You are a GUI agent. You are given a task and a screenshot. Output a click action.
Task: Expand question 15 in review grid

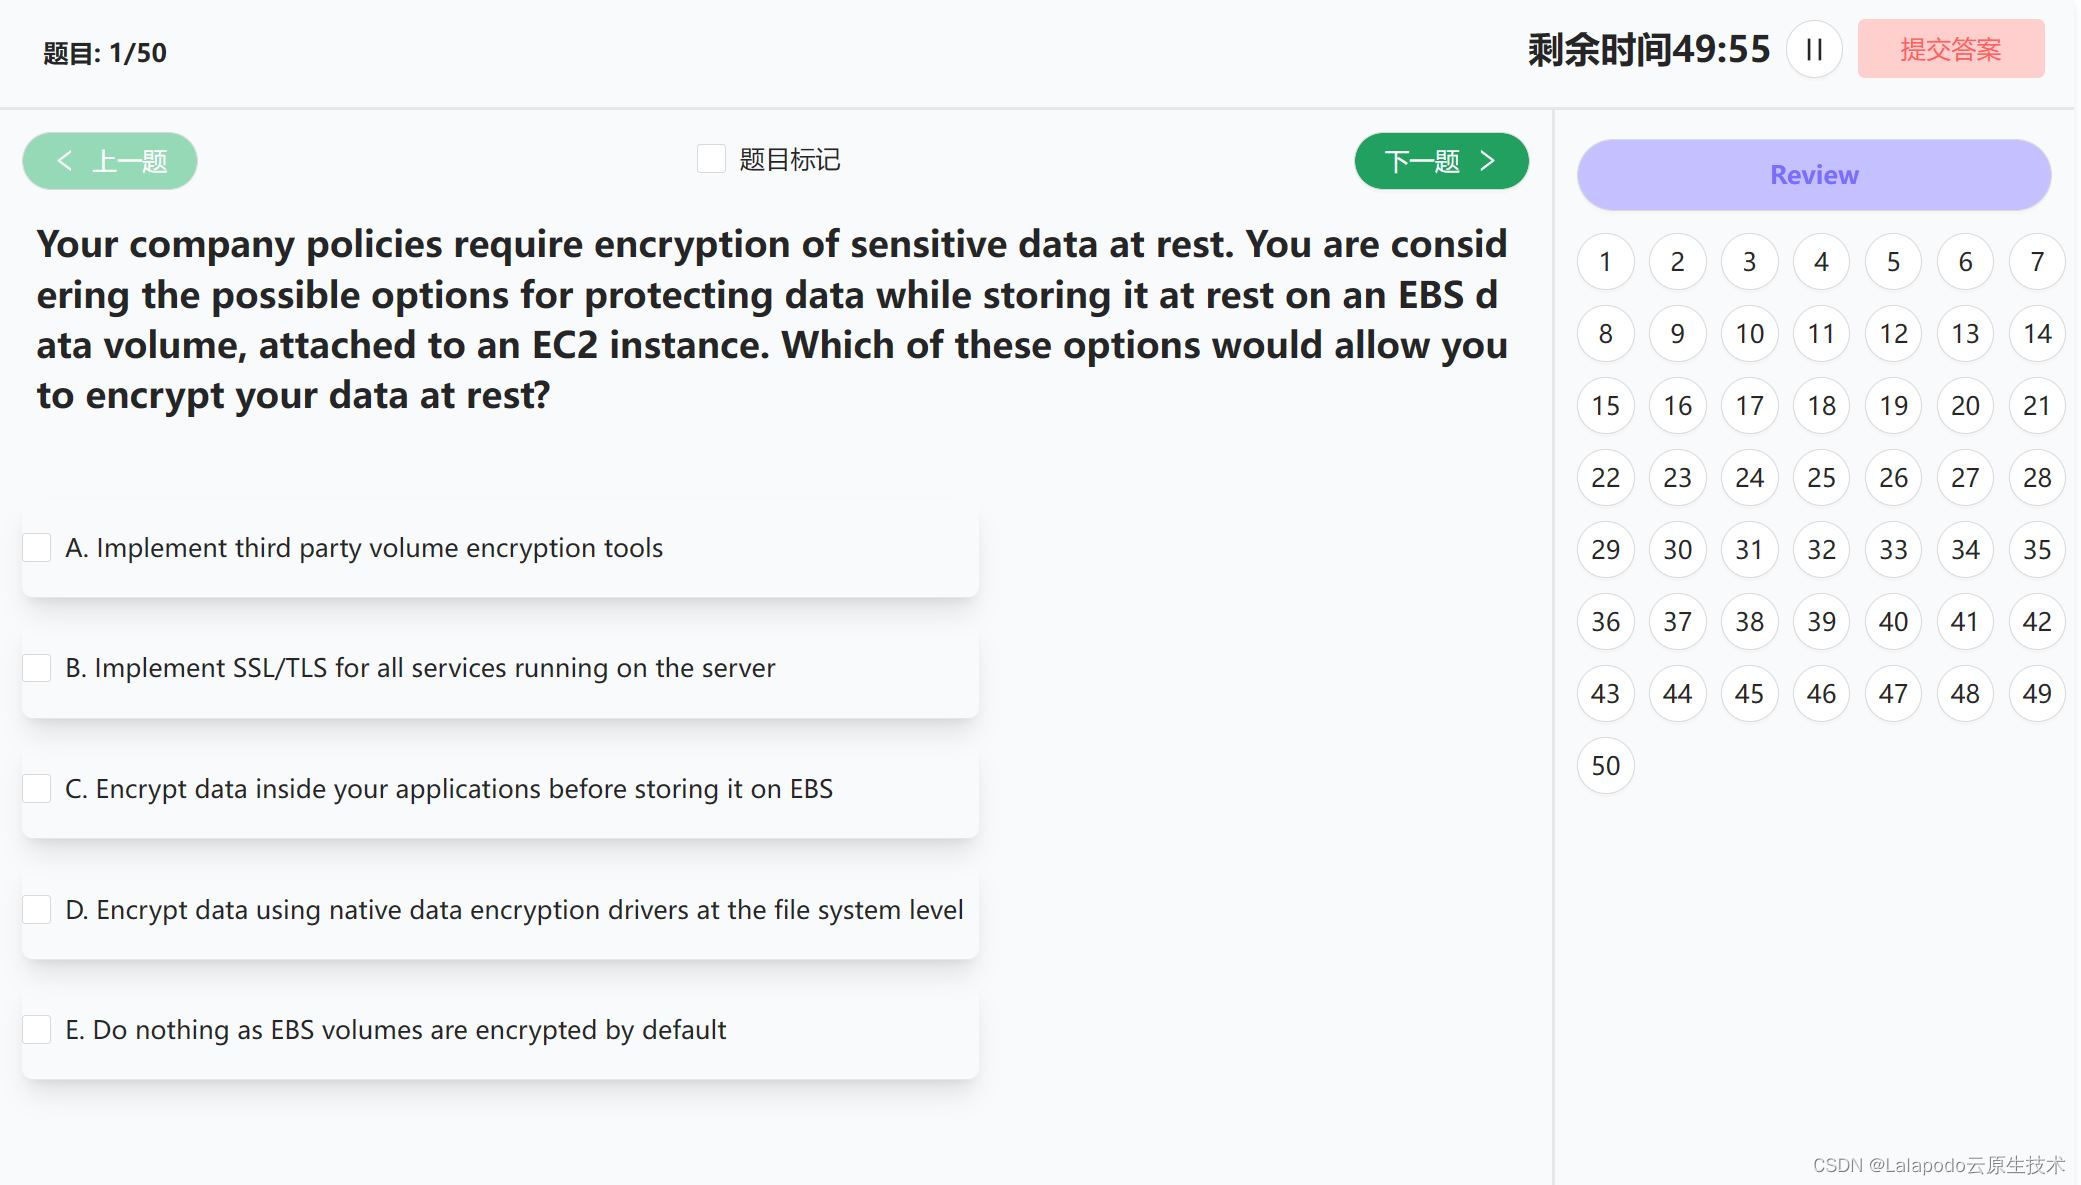pyautogui.click(x=1605, y=405)
